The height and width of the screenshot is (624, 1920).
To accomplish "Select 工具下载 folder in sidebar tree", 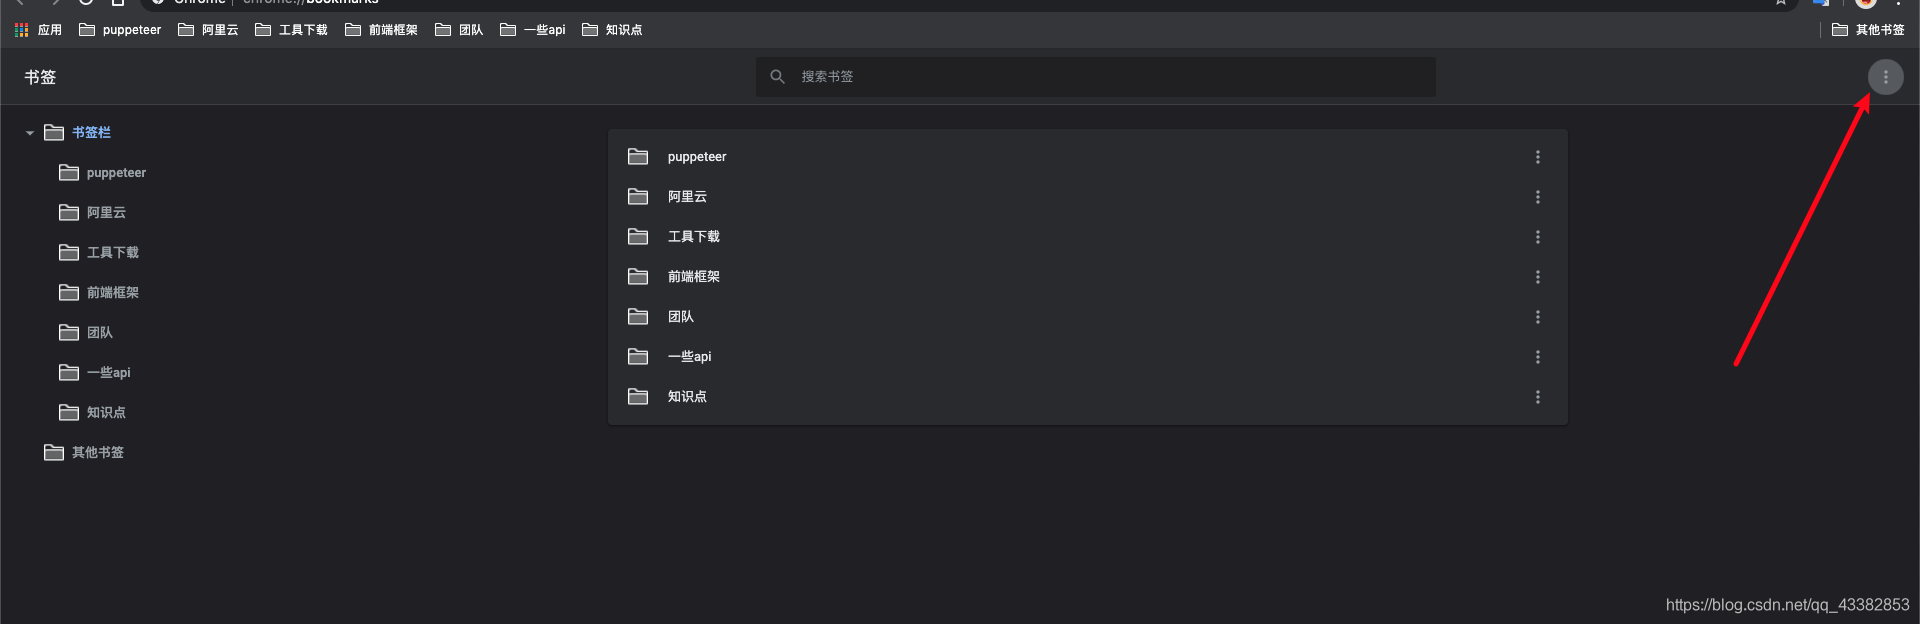I will point(99,253).
